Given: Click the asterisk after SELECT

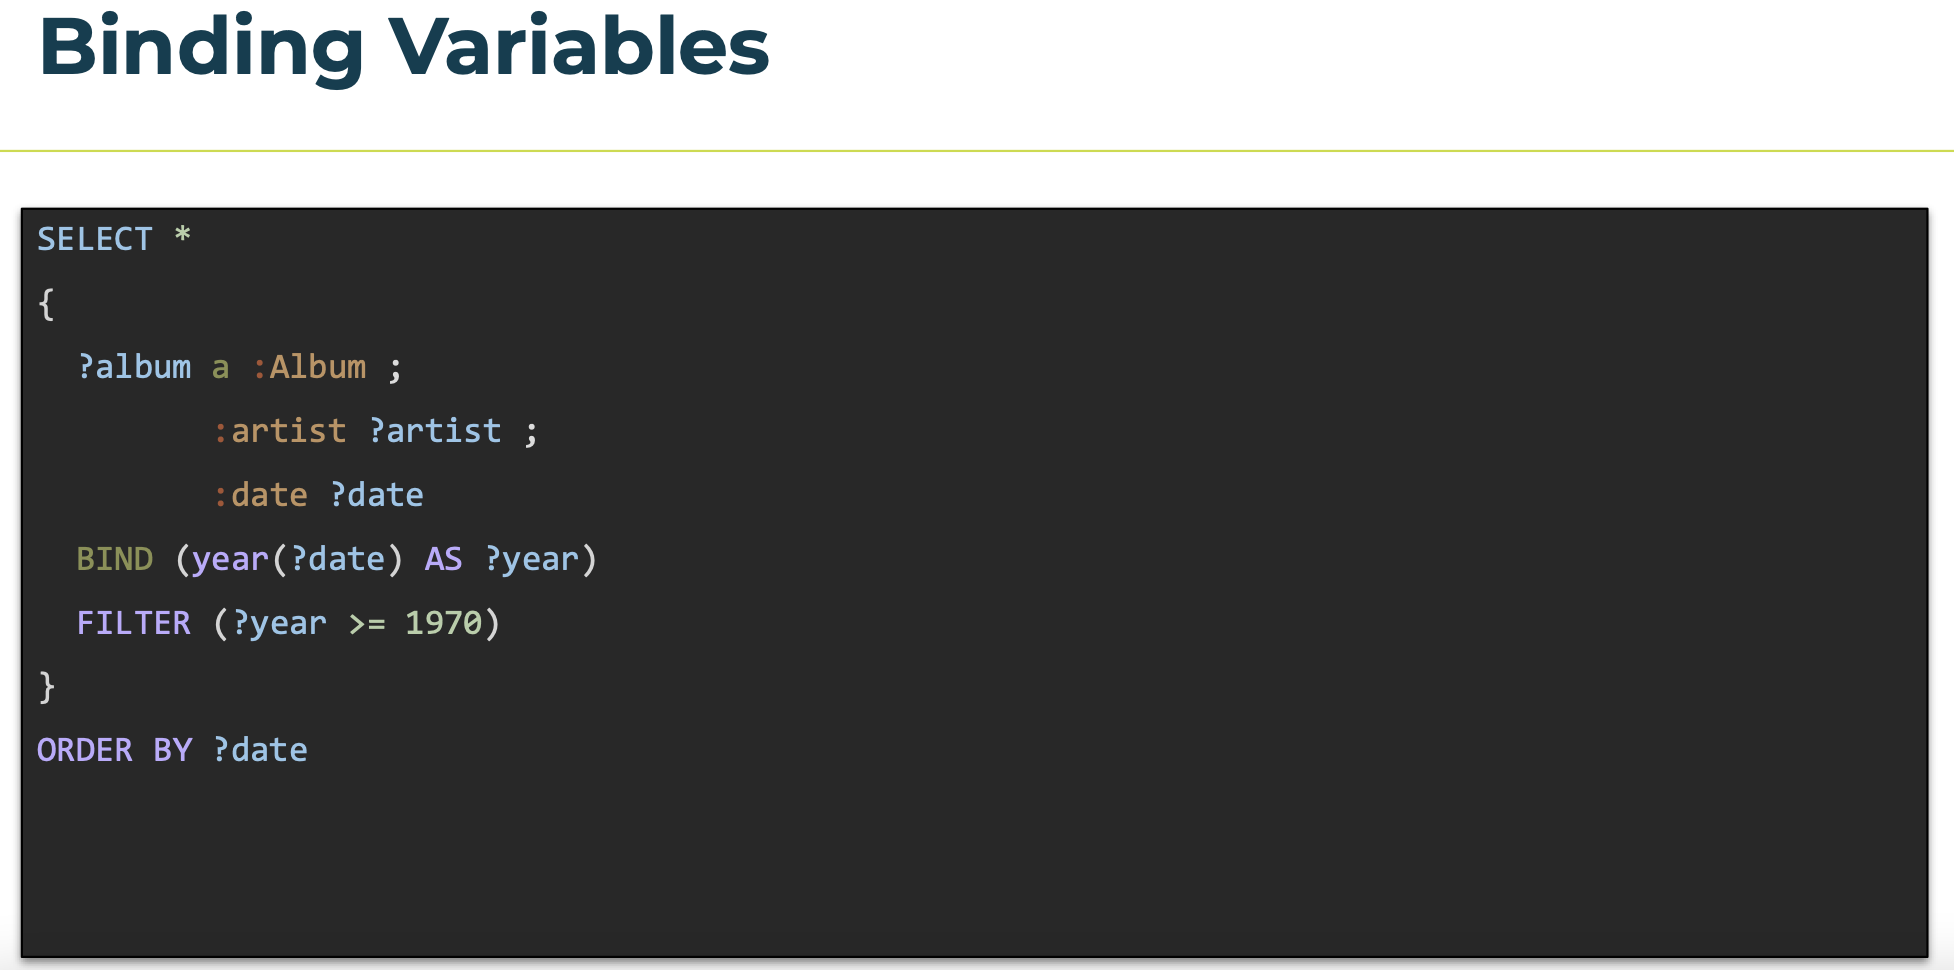Looking at the screenshot, I should click(x=182, y=235).
